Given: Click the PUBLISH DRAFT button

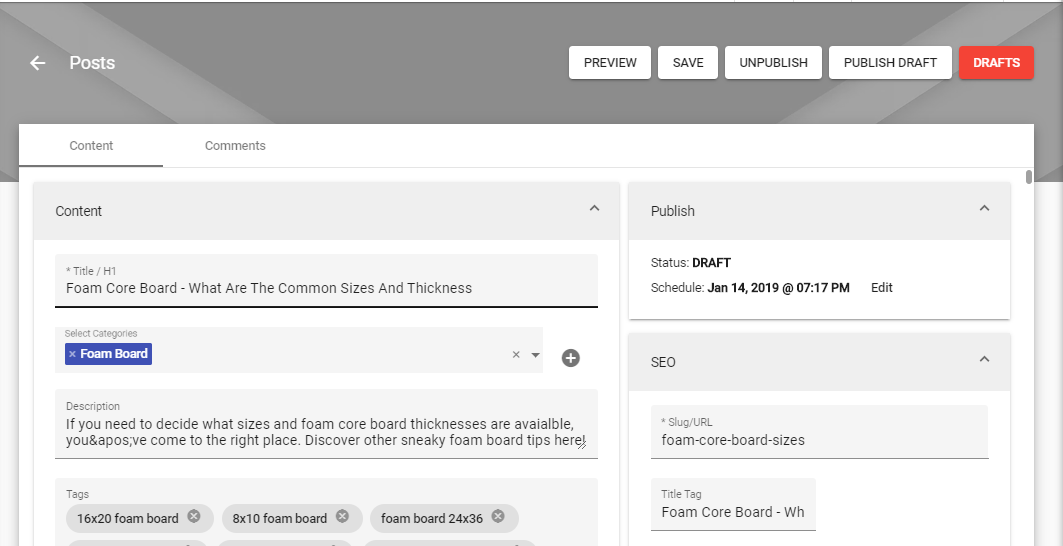Looking at the screenshot, I should click(890, 62).
